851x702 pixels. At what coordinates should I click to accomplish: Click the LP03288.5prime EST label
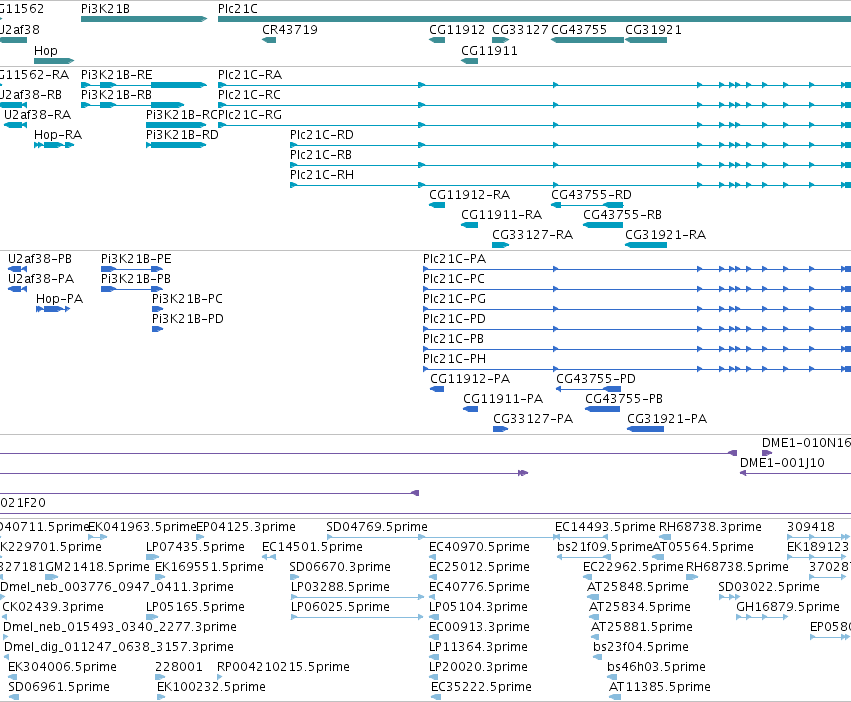340,587
